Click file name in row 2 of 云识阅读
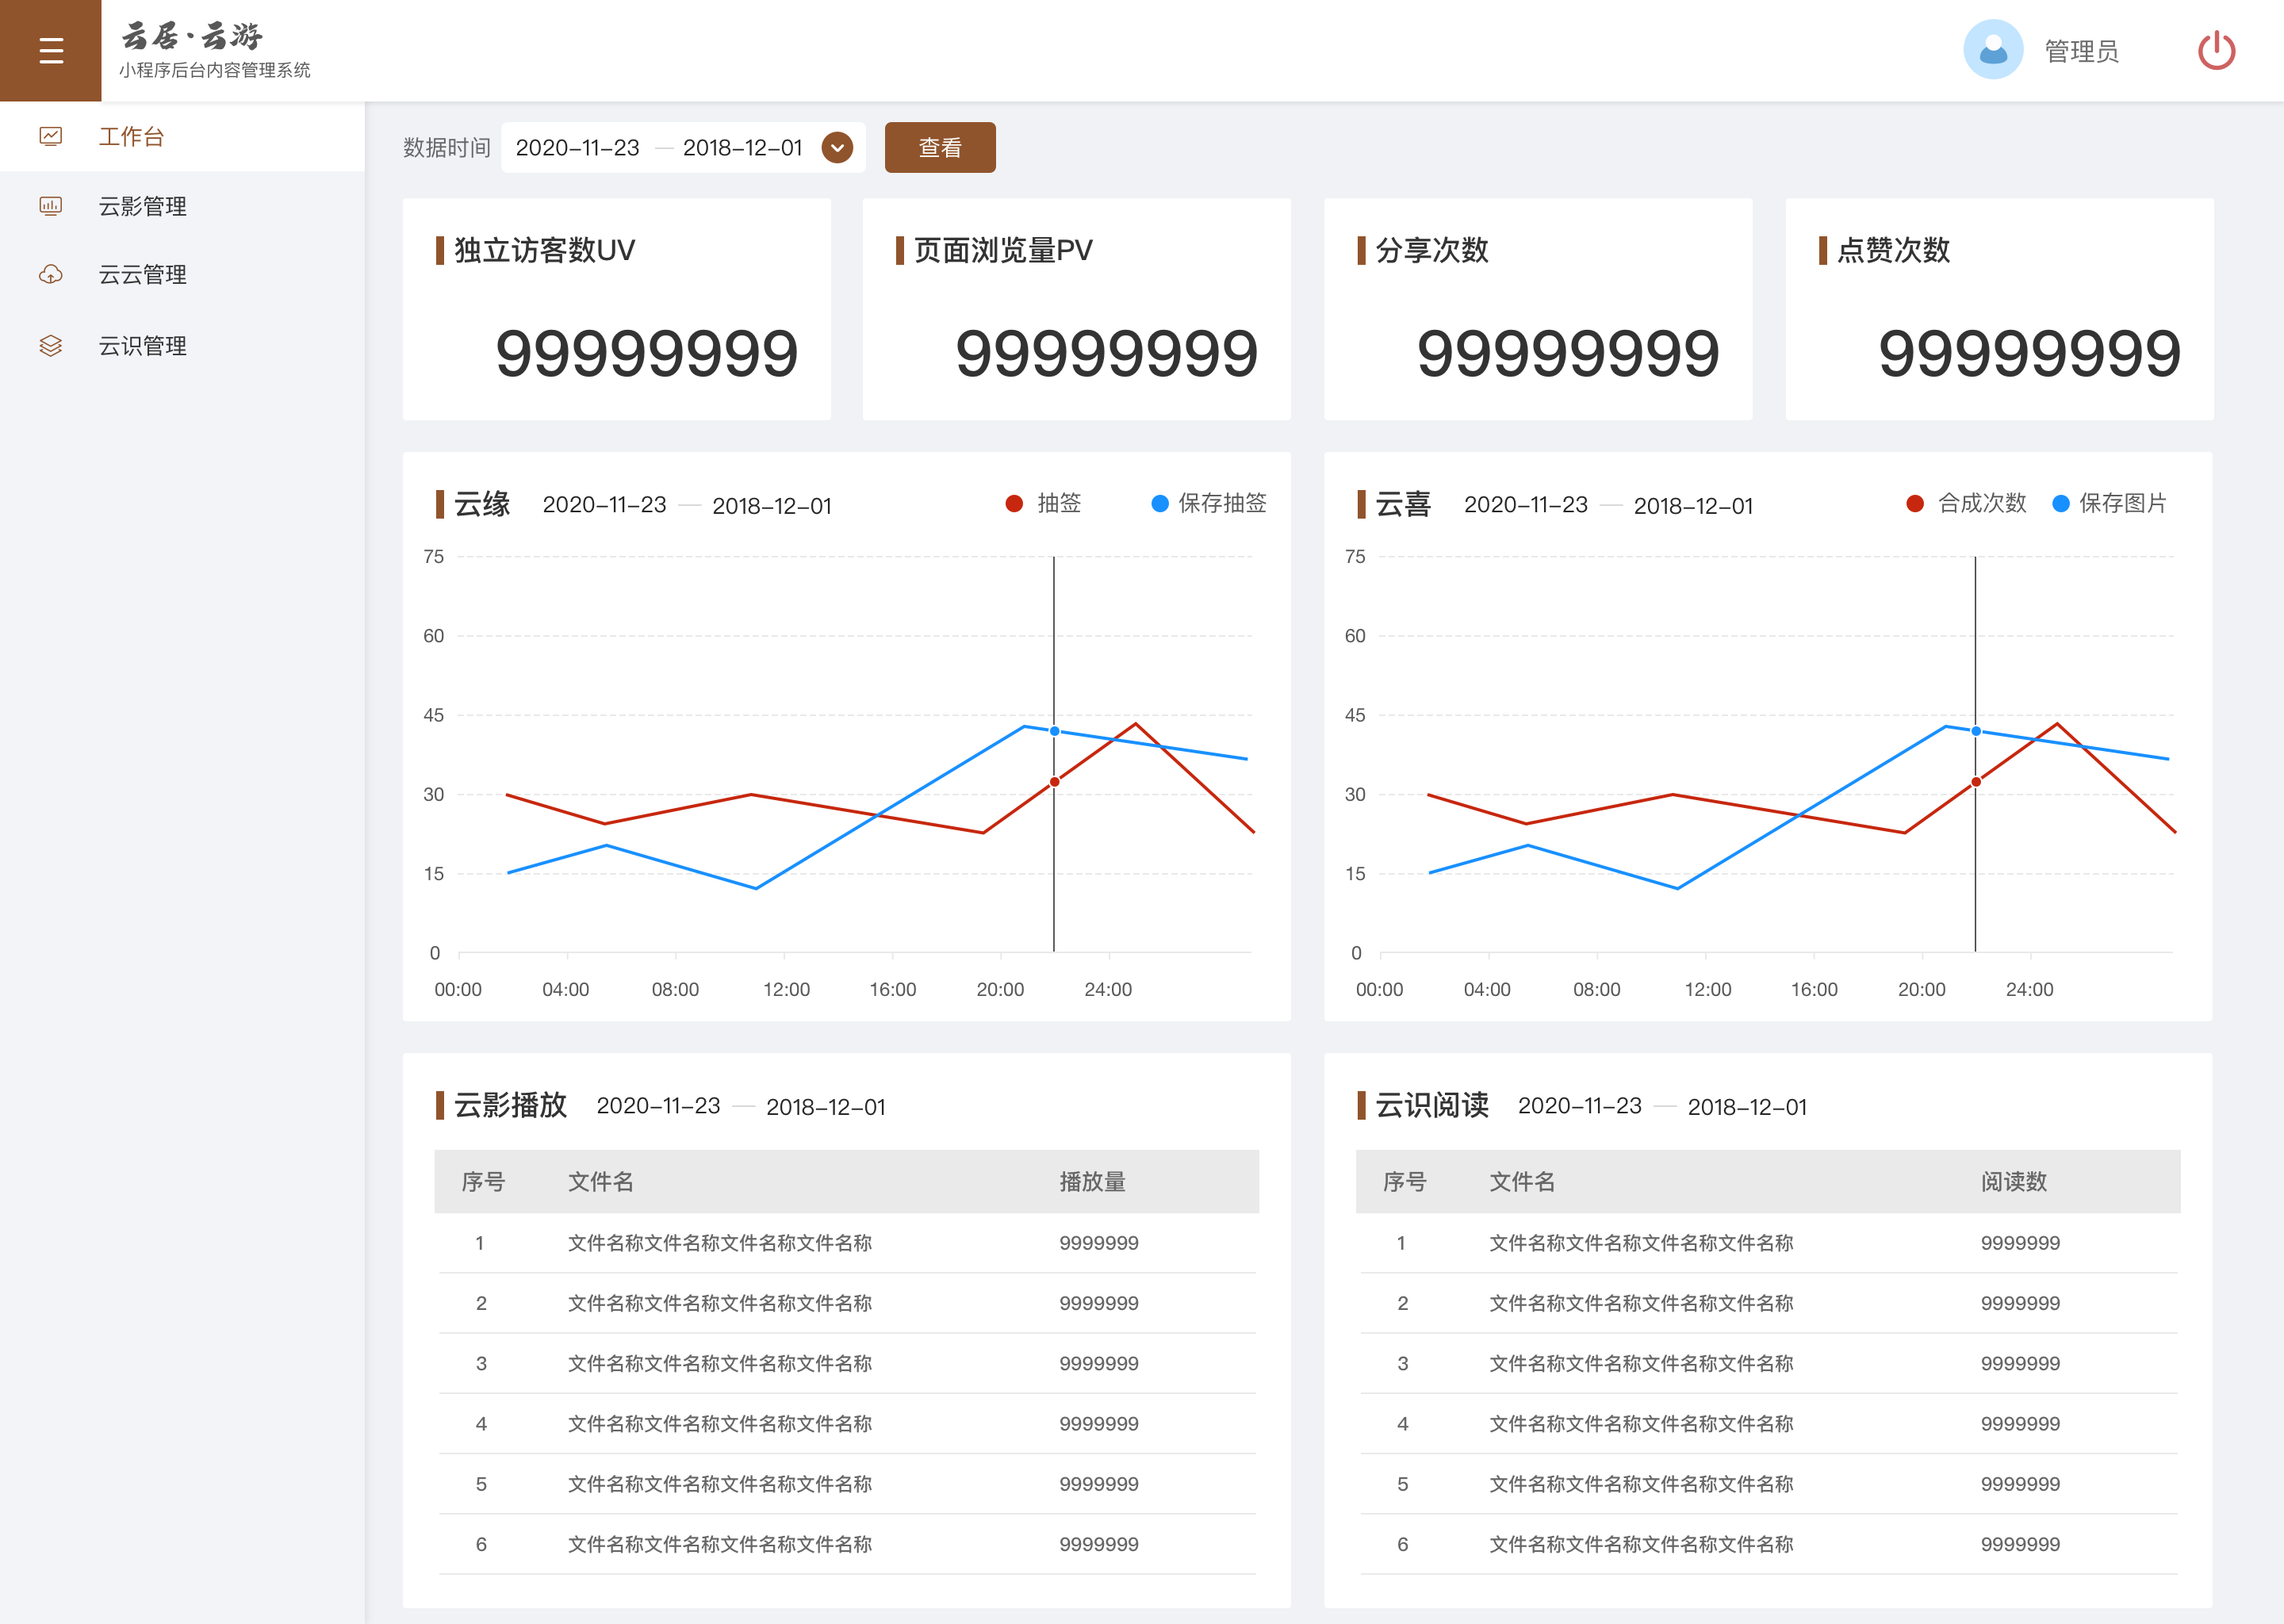This screenshot has width=2284, height=1624. pos(1640,1303)
